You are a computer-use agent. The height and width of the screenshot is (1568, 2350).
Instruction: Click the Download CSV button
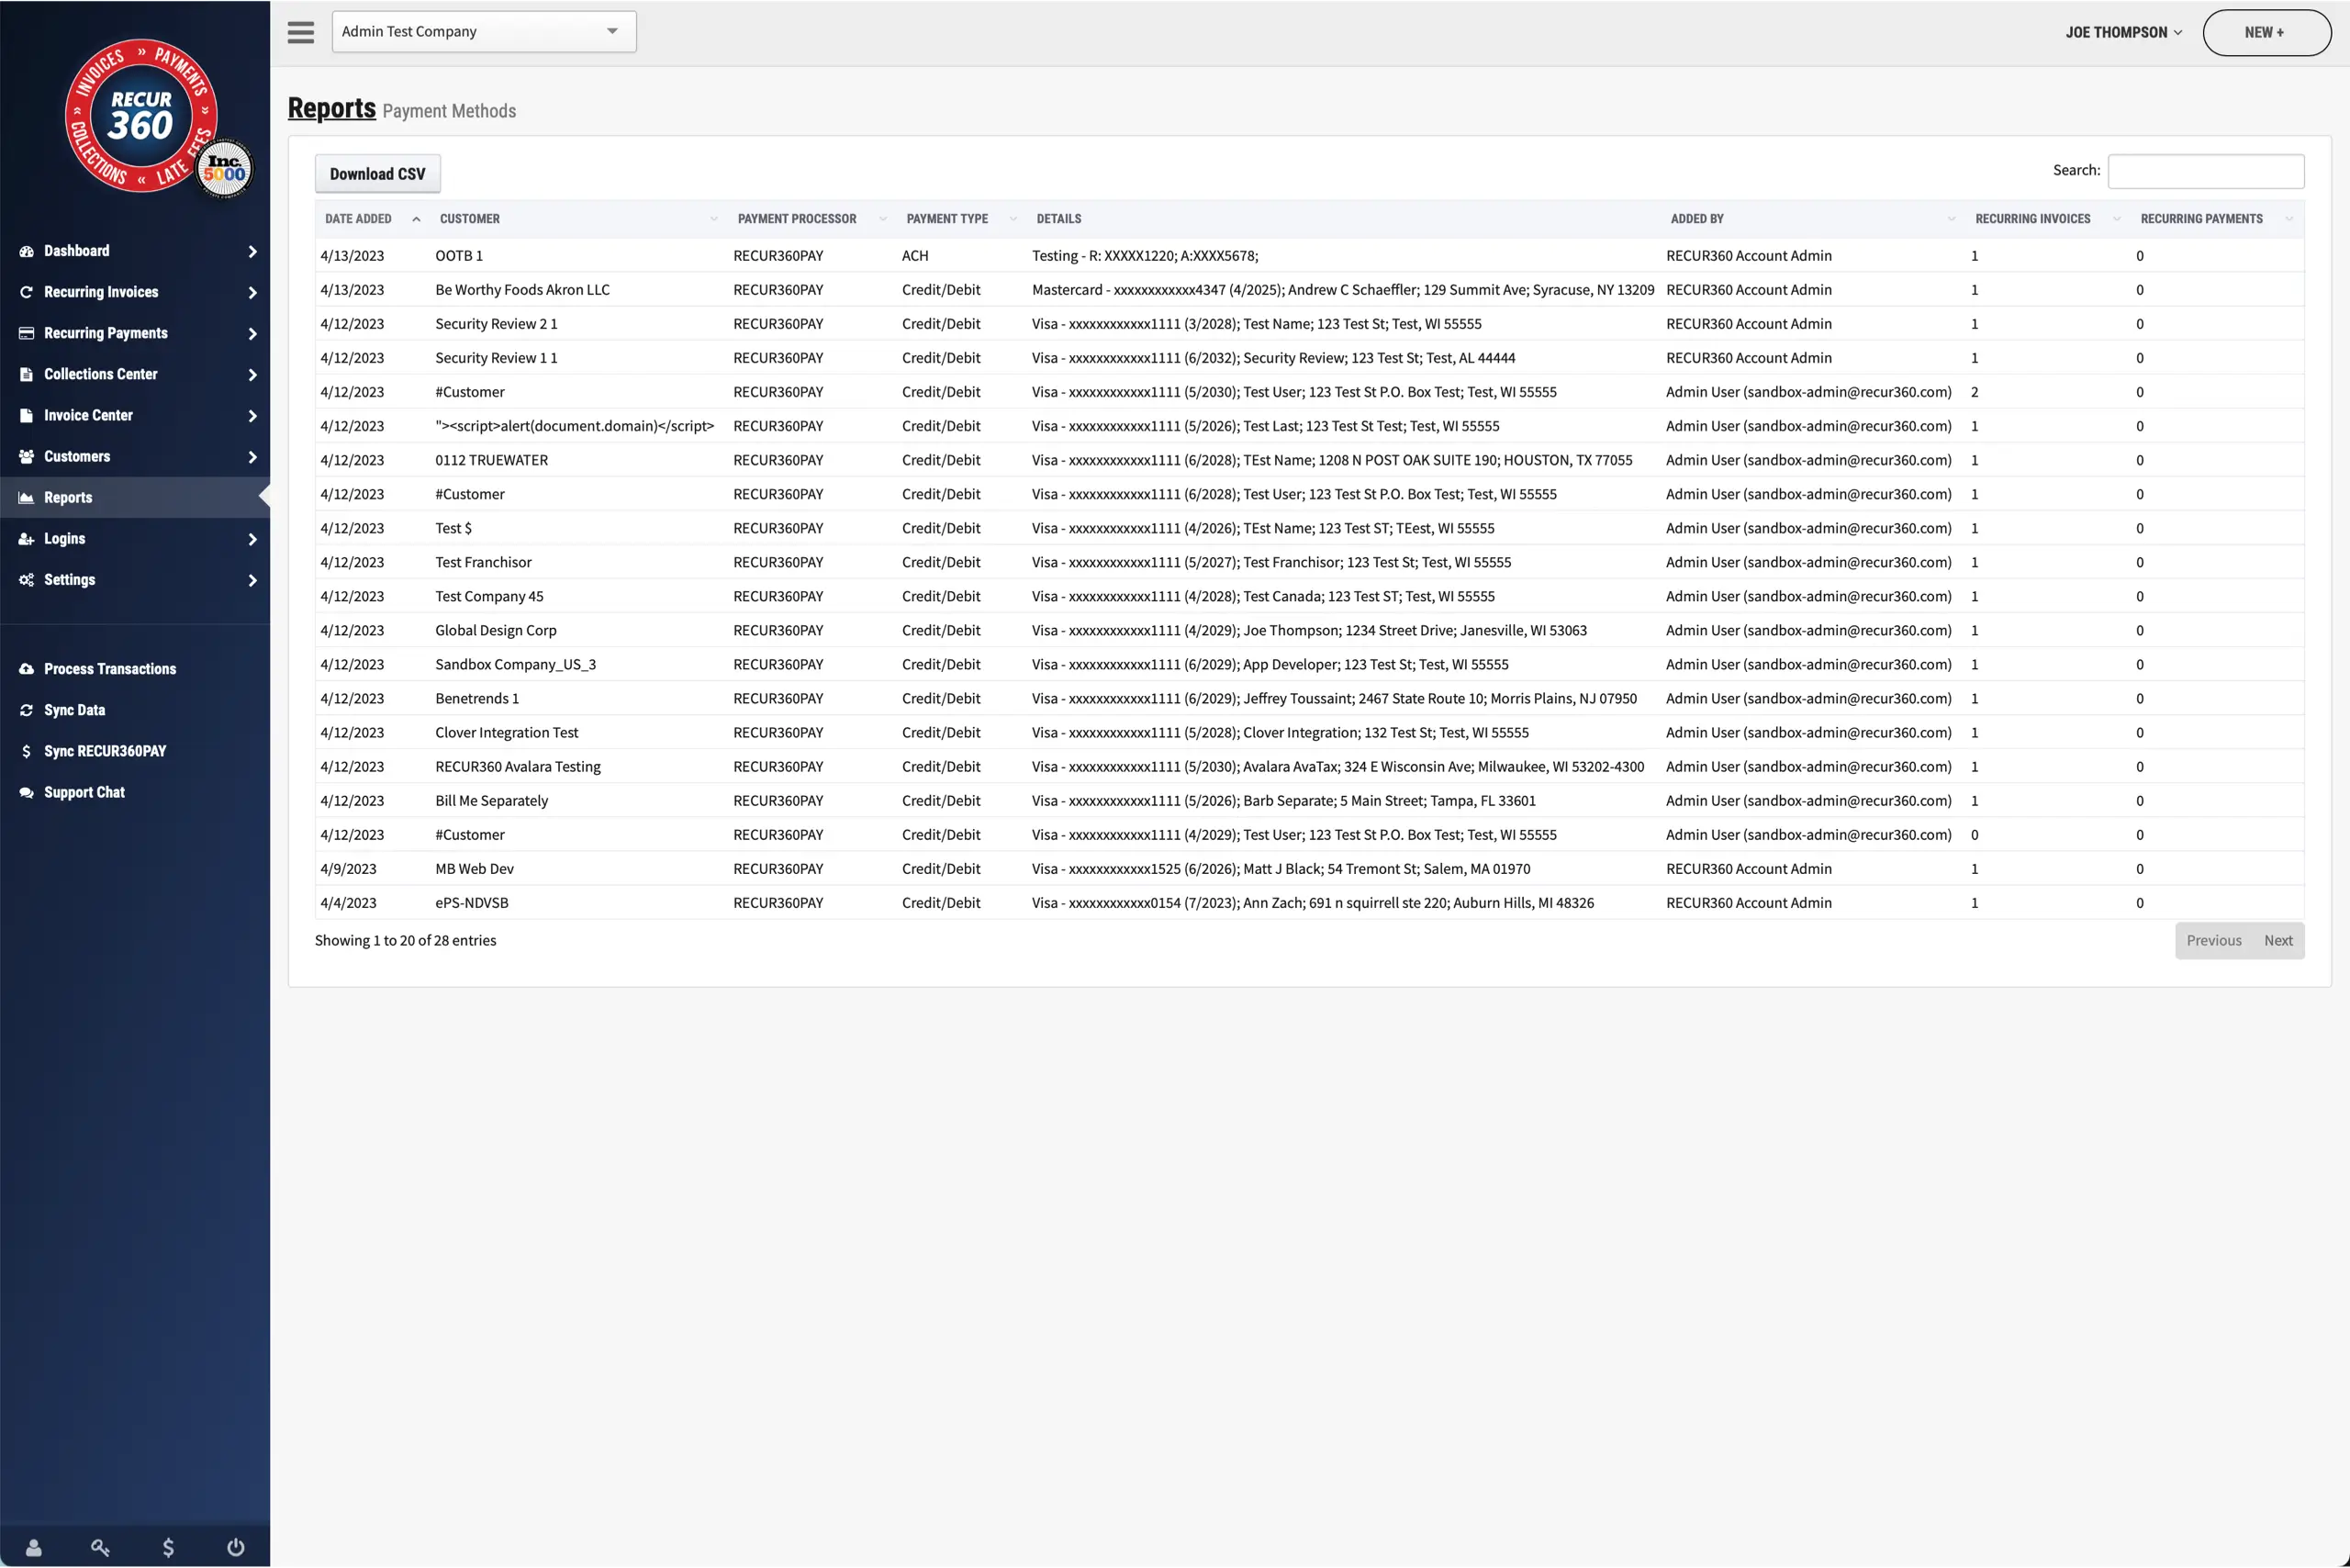[377, 173]
